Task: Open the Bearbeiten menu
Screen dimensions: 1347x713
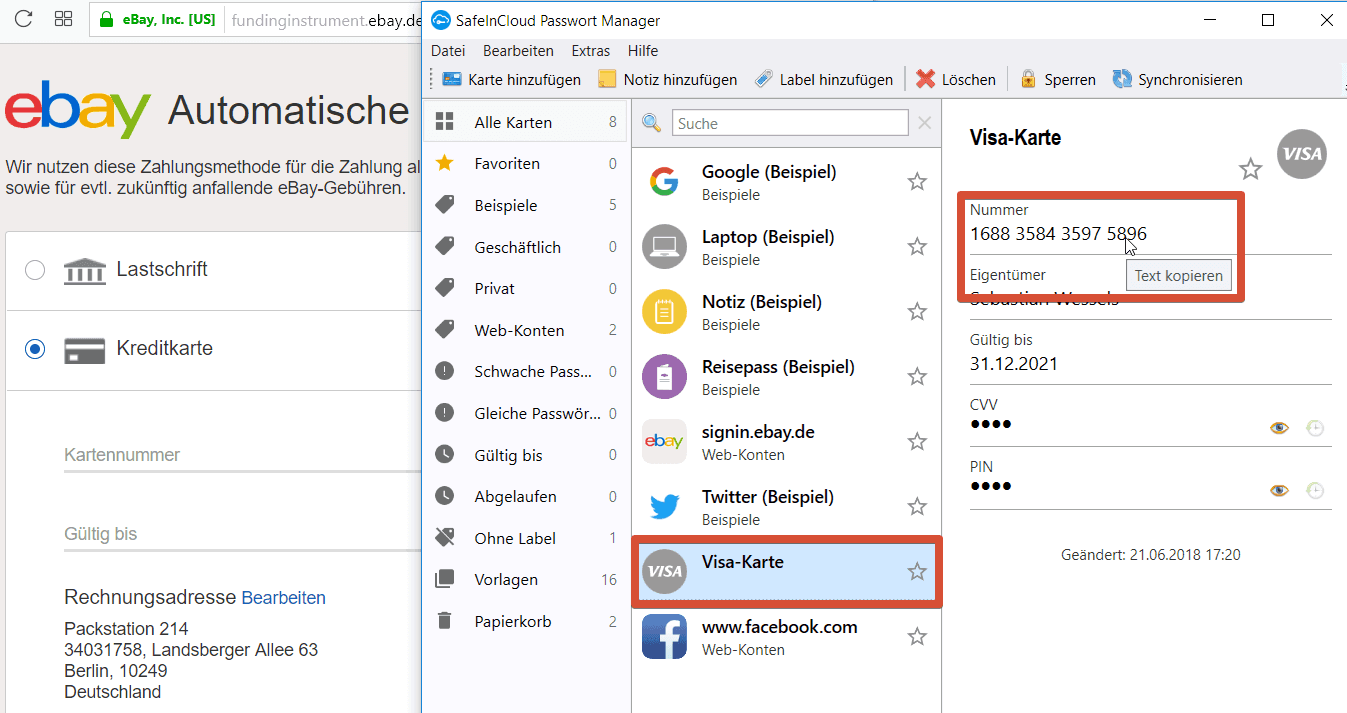Action: coord(518,51)
